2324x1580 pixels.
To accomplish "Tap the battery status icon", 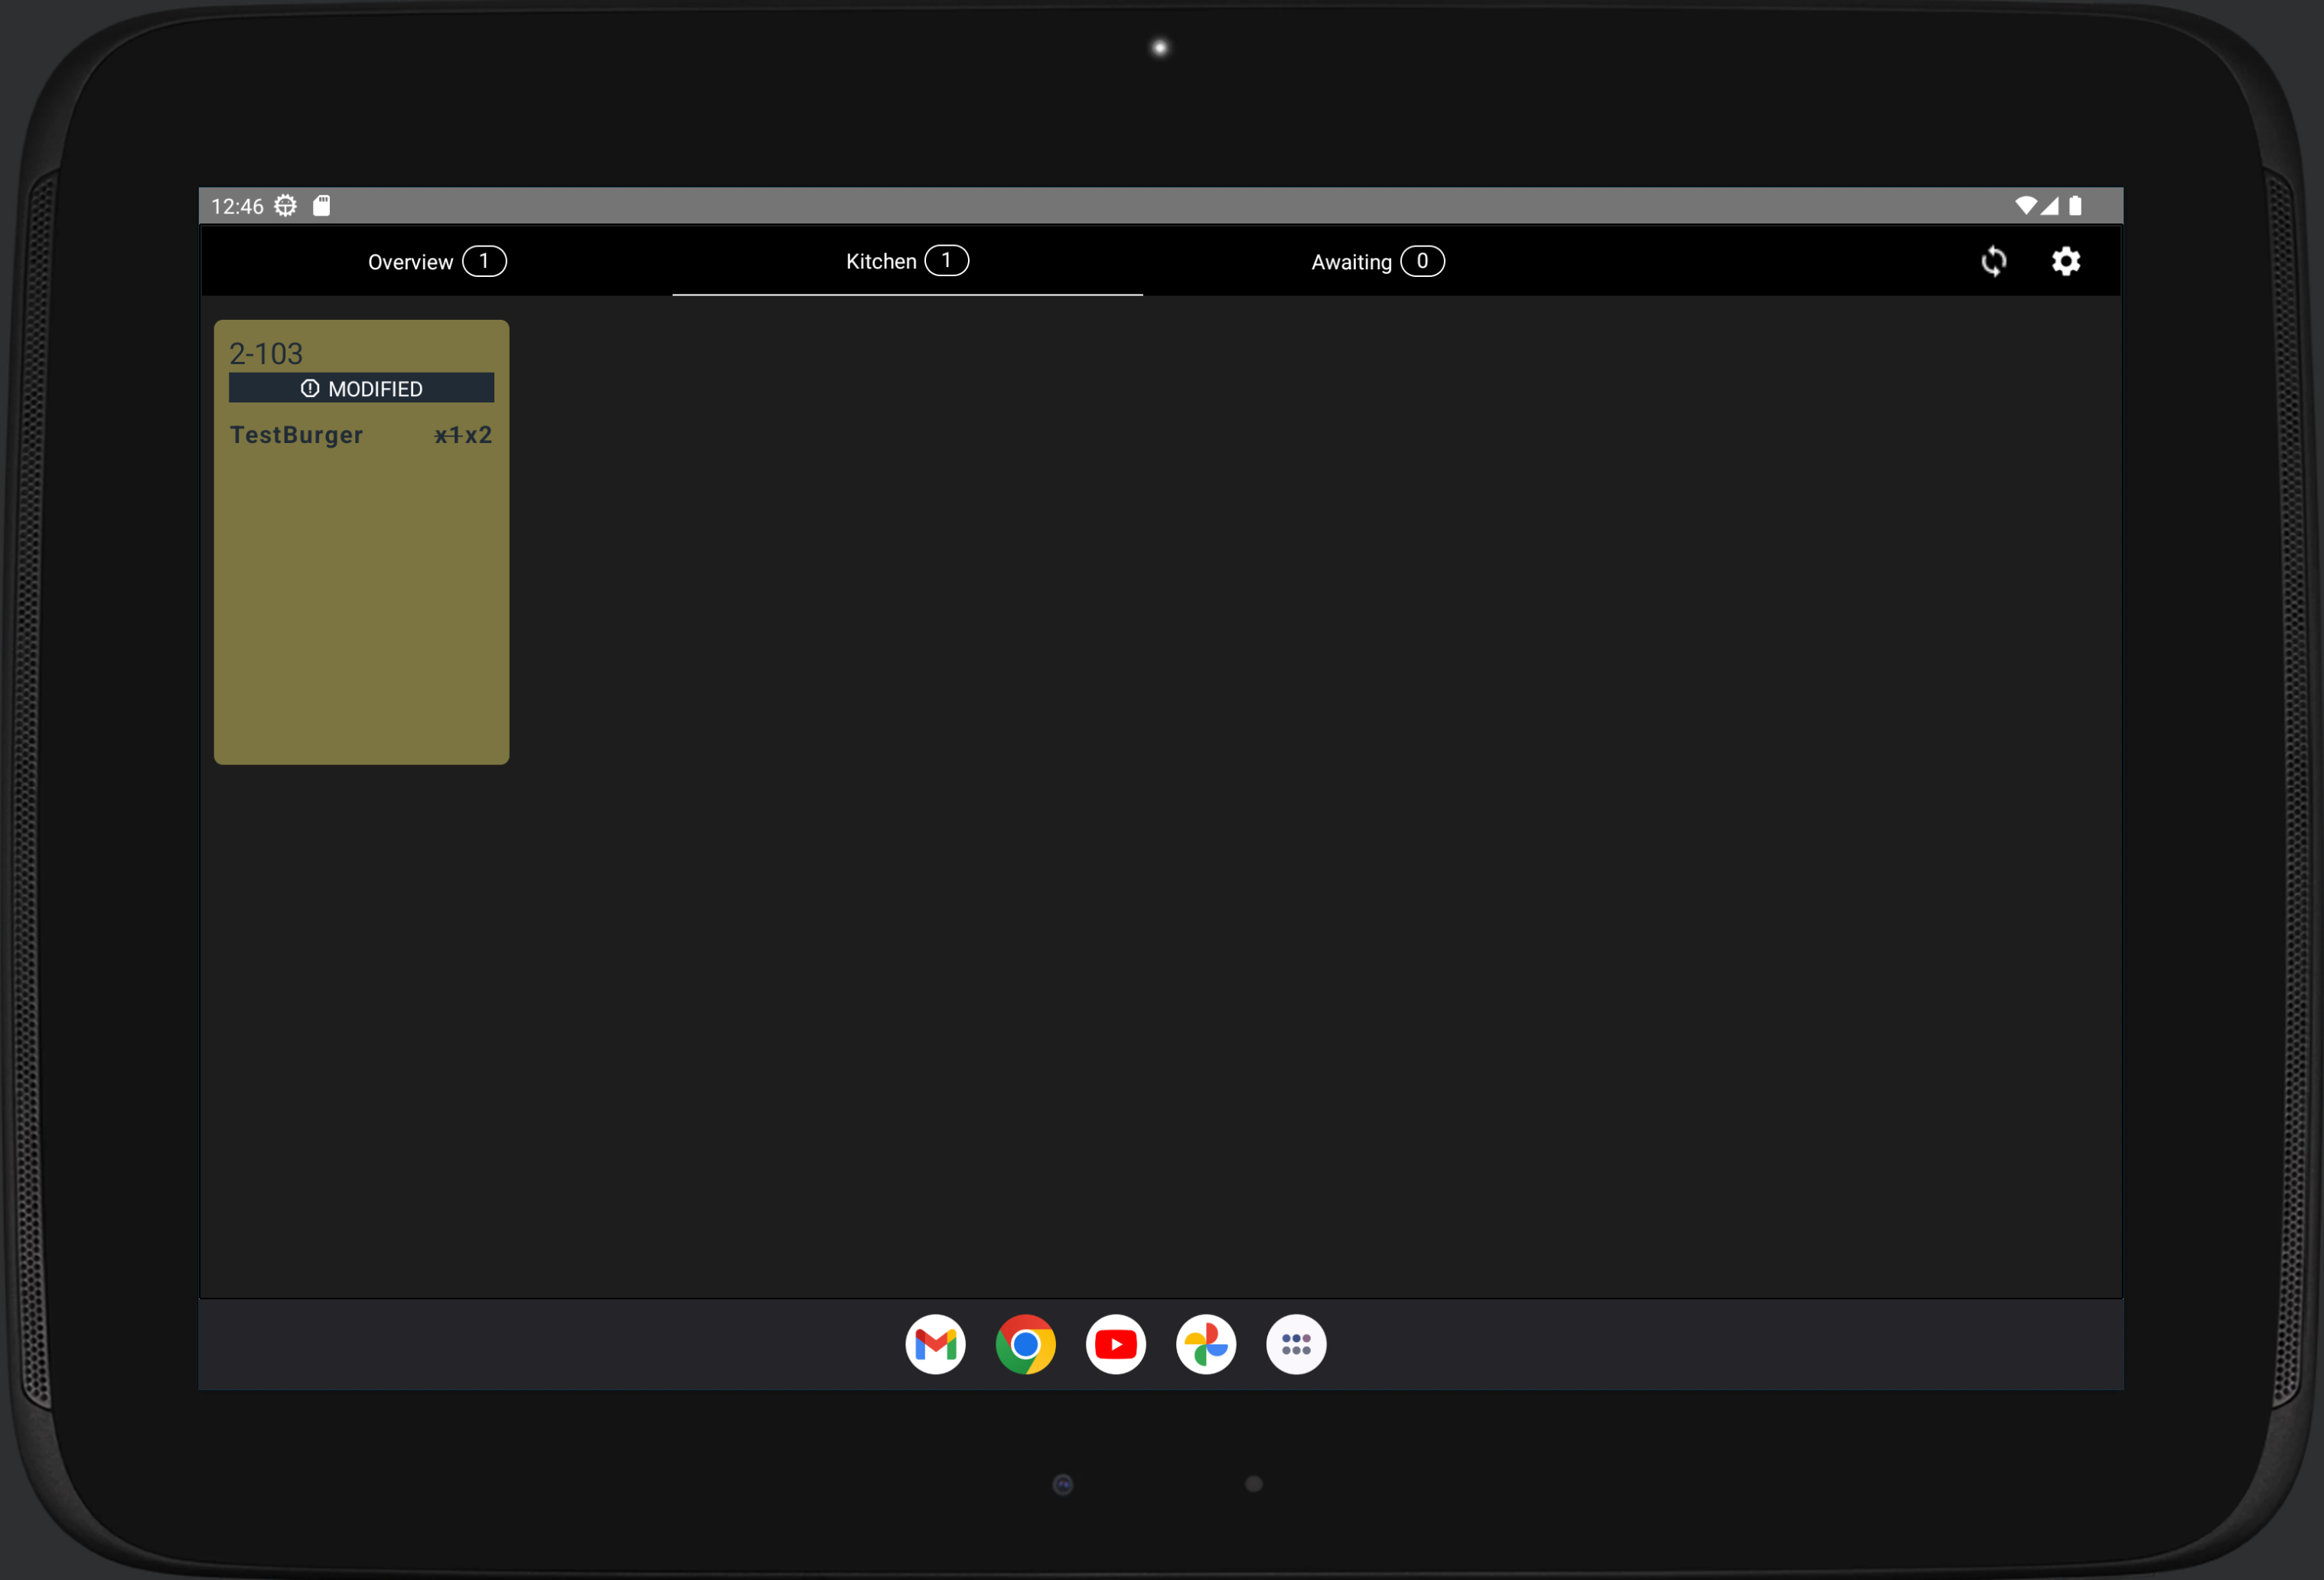I will point(2075,206).
